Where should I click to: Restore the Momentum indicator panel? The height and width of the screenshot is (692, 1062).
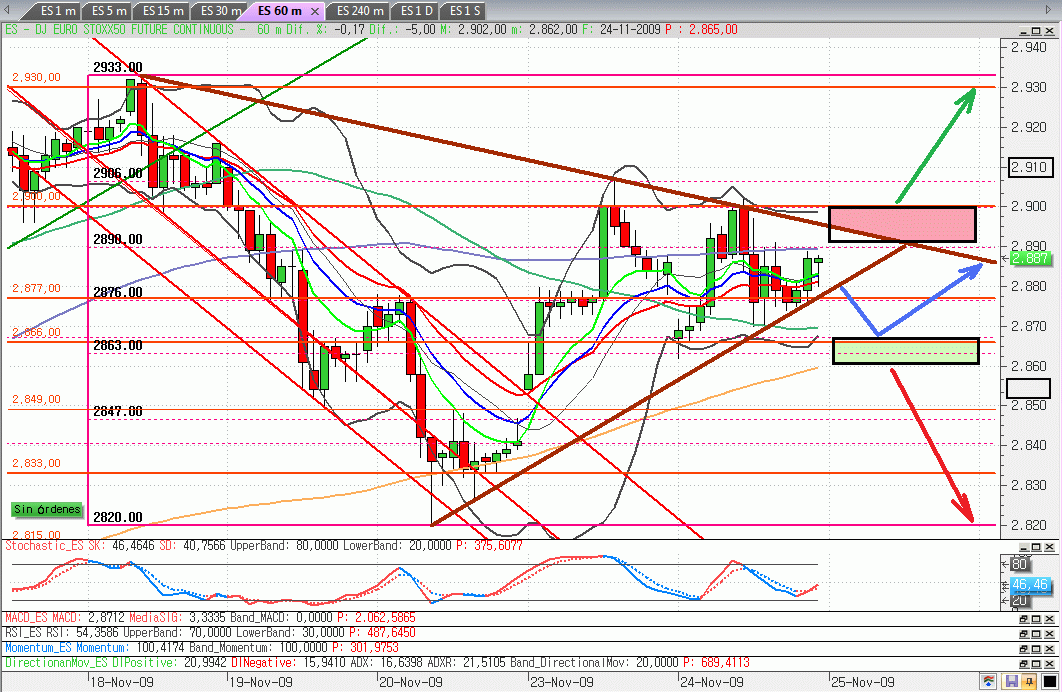(x=1024, y=649)
